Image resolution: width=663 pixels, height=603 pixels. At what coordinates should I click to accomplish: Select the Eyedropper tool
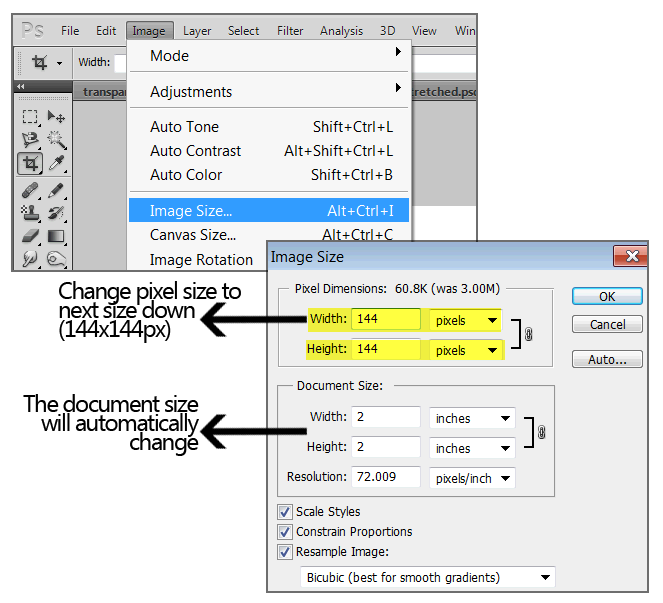[x=57, y=163]
